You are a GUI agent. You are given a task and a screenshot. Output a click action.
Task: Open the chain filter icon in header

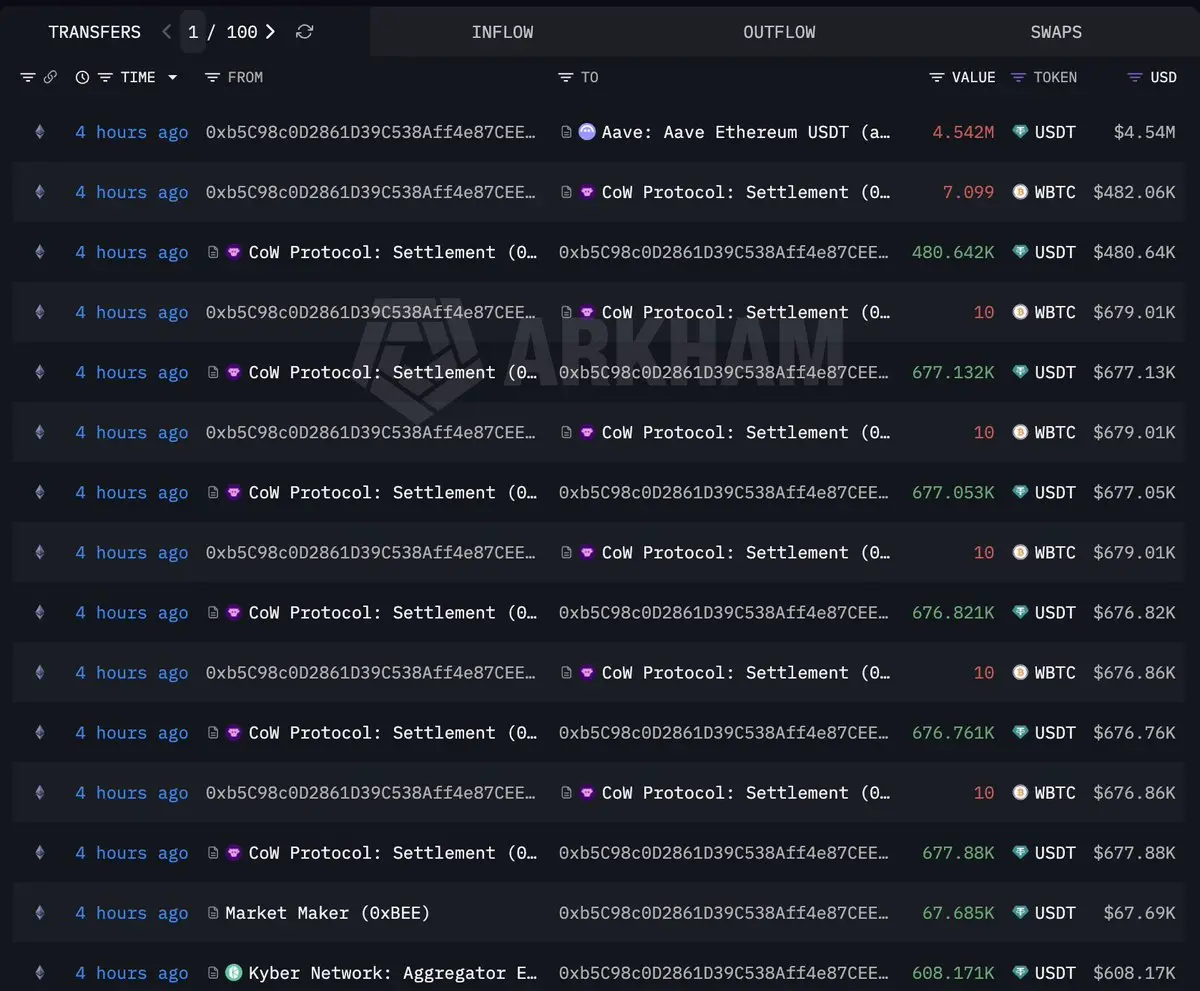[27, 77]
